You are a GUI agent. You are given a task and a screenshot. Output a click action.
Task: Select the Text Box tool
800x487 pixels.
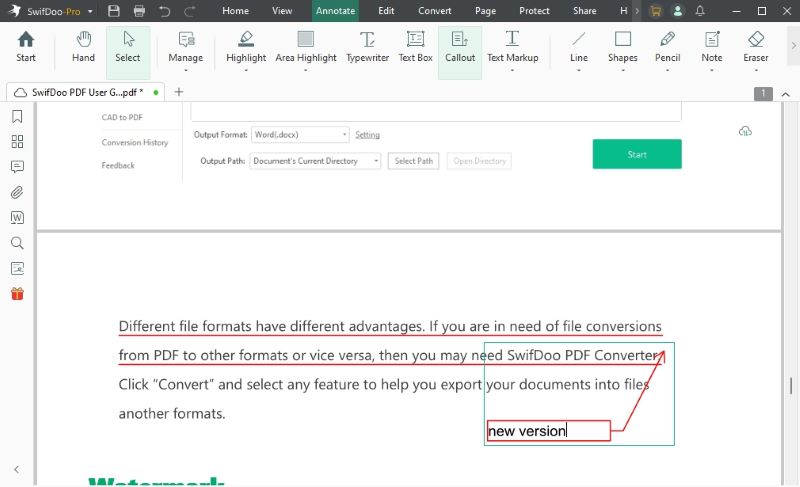415,47
